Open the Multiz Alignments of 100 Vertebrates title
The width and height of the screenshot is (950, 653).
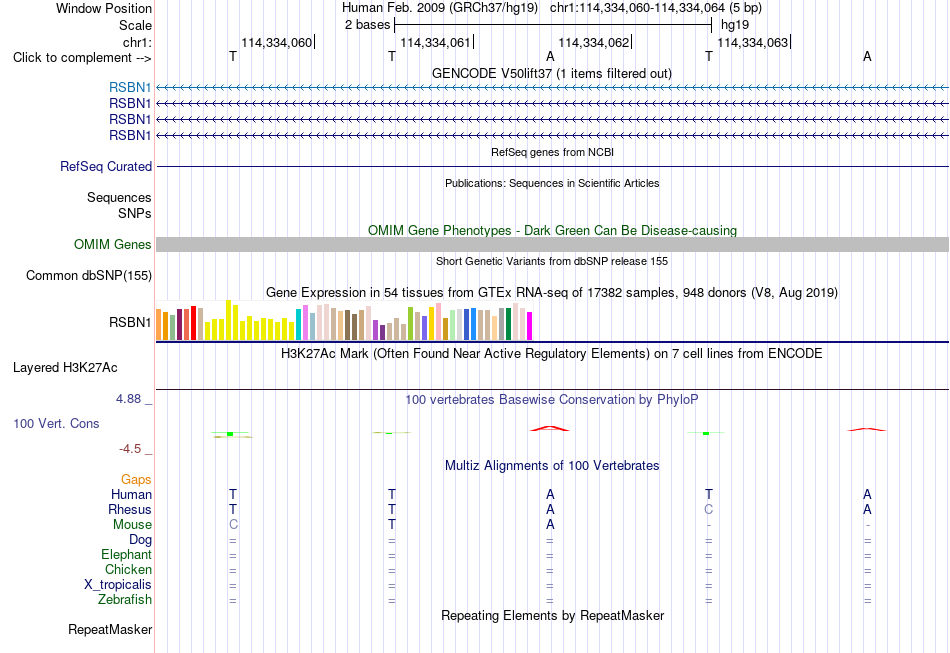tap(552, 466)
